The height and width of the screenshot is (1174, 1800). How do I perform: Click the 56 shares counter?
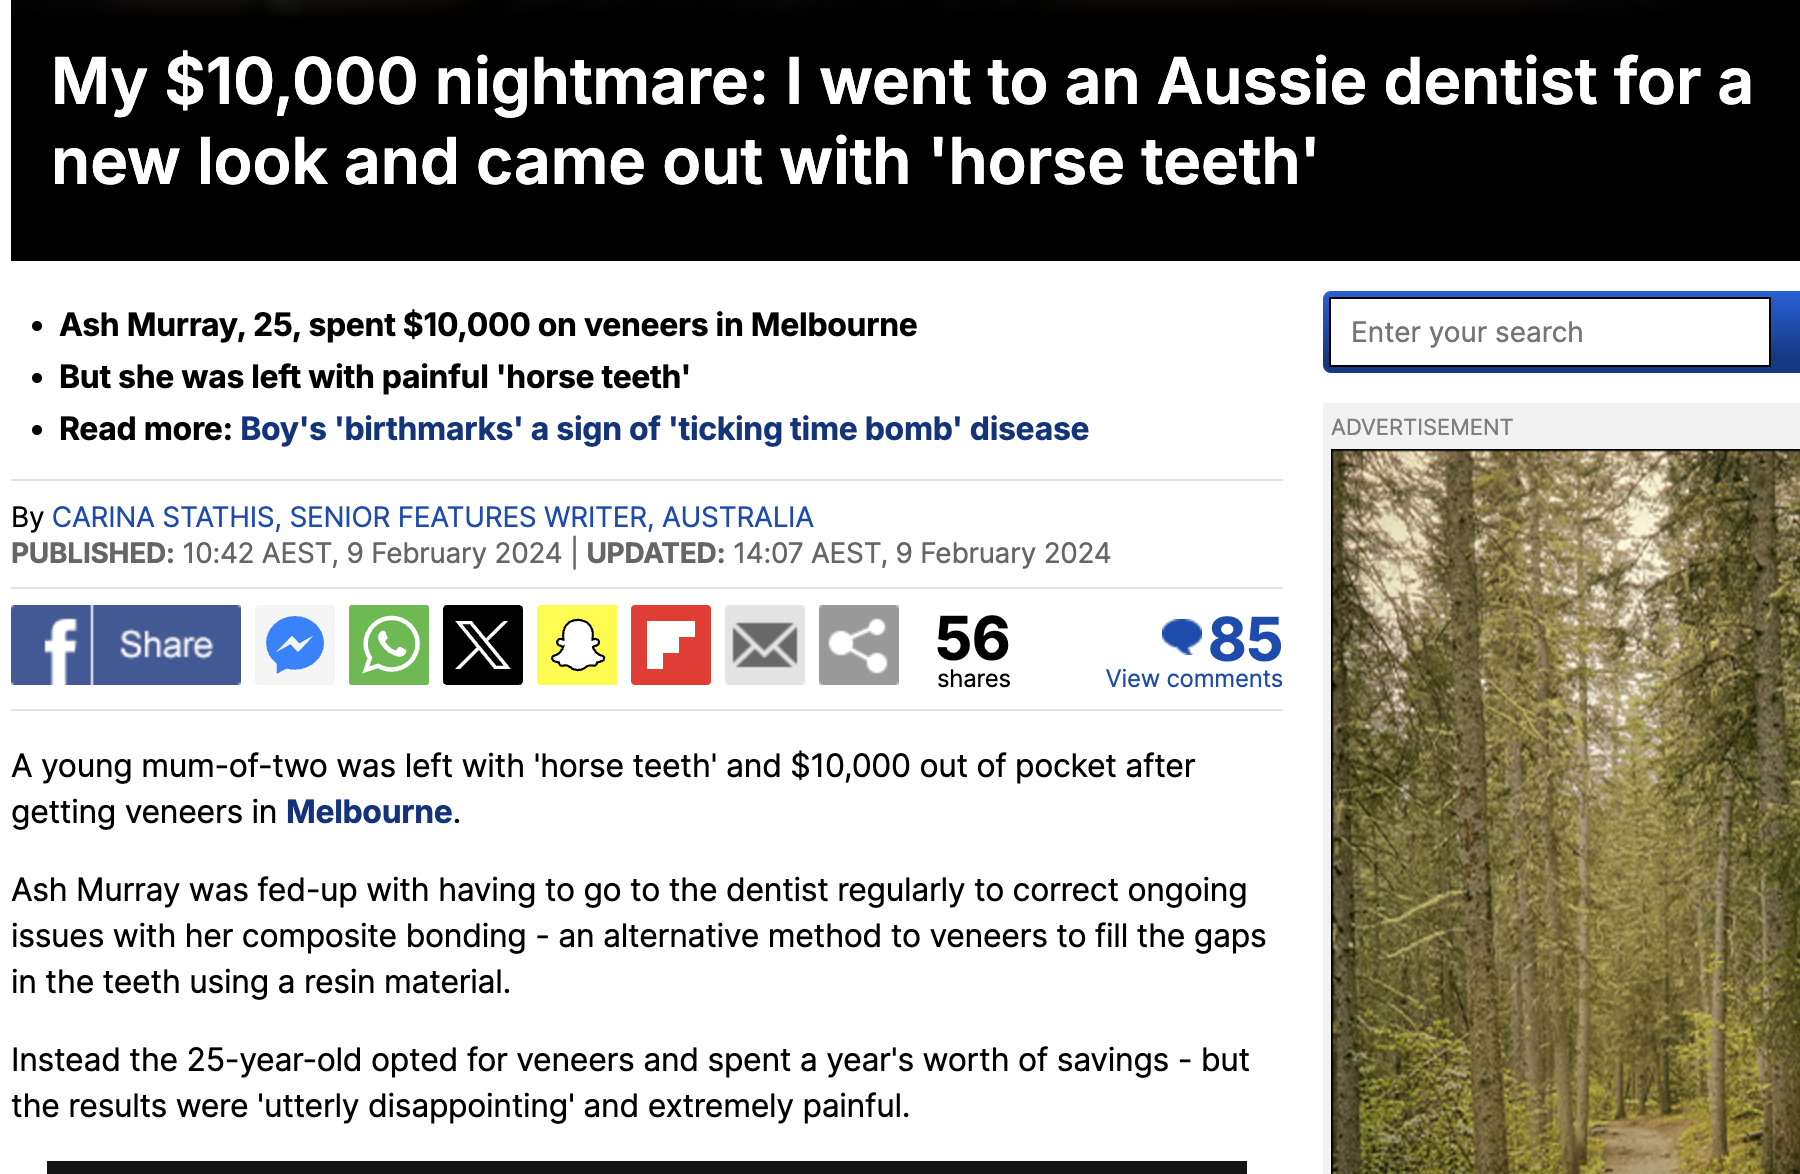click(973, 651)
